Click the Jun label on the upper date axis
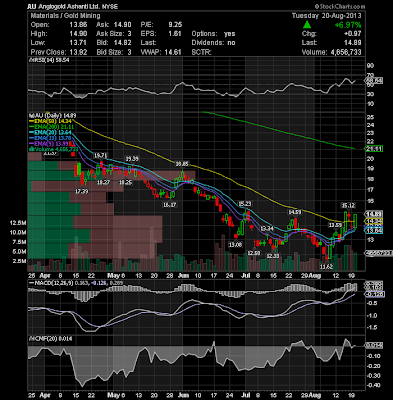 [183, 276]
